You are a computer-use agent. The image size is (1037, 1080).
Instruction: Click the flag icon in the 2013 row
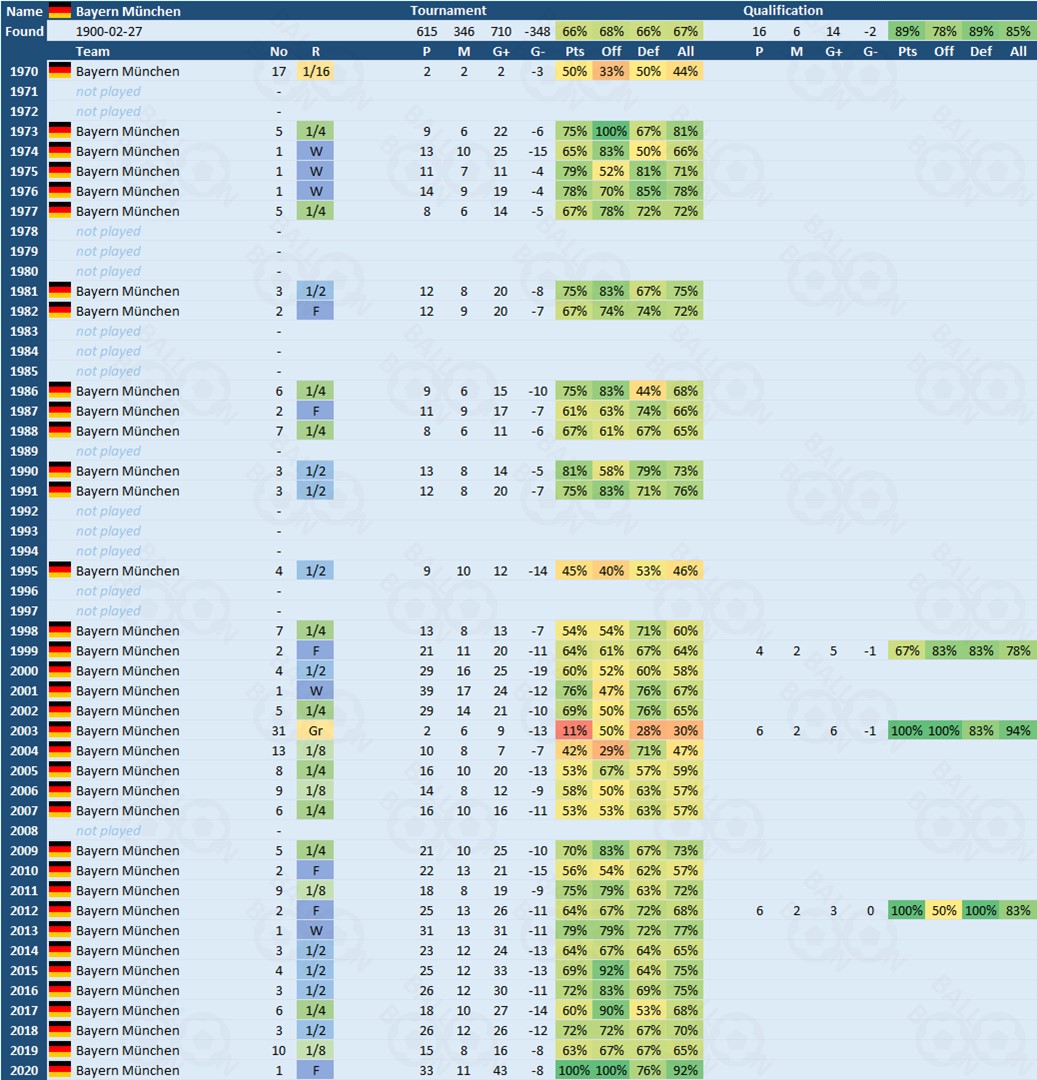60,931
